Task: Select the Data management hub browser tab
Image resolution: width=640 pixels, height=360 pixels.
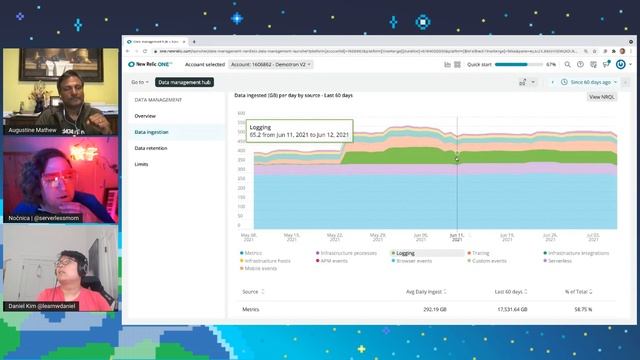Action: coord(155,42)
